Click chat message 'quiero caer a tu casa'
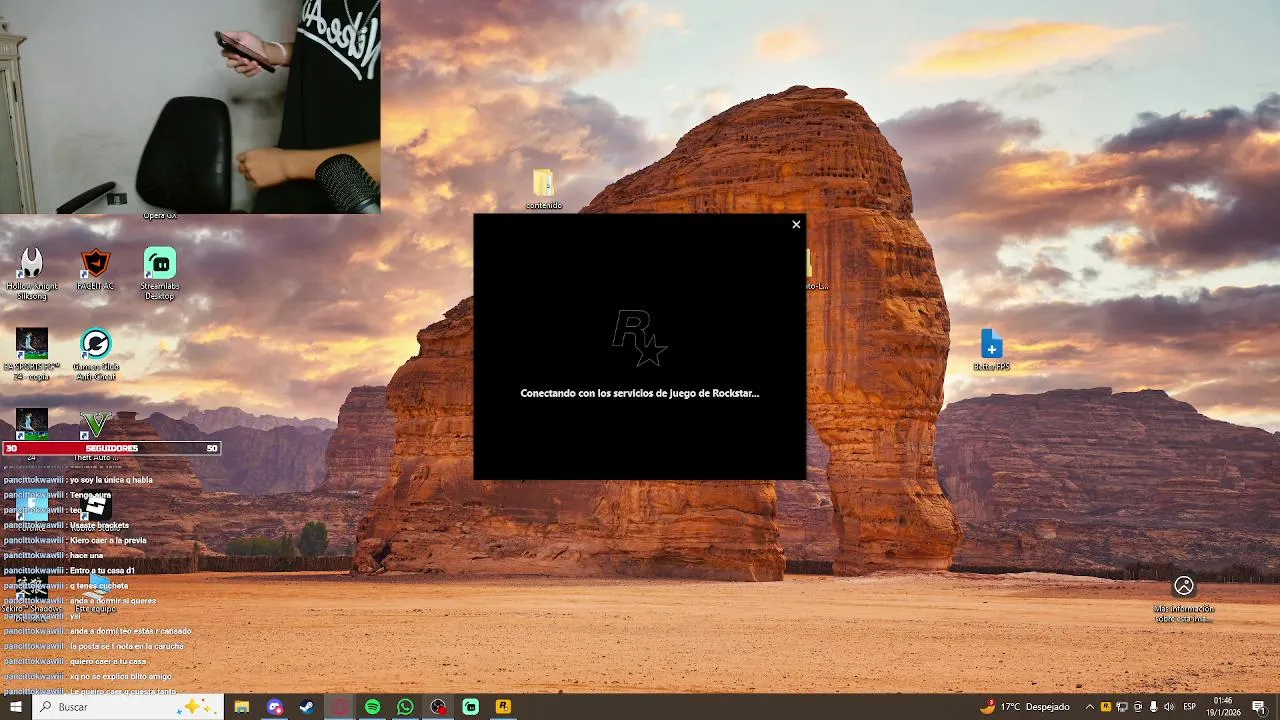This screenshot has height=720, width=1280. pos(107,661)
